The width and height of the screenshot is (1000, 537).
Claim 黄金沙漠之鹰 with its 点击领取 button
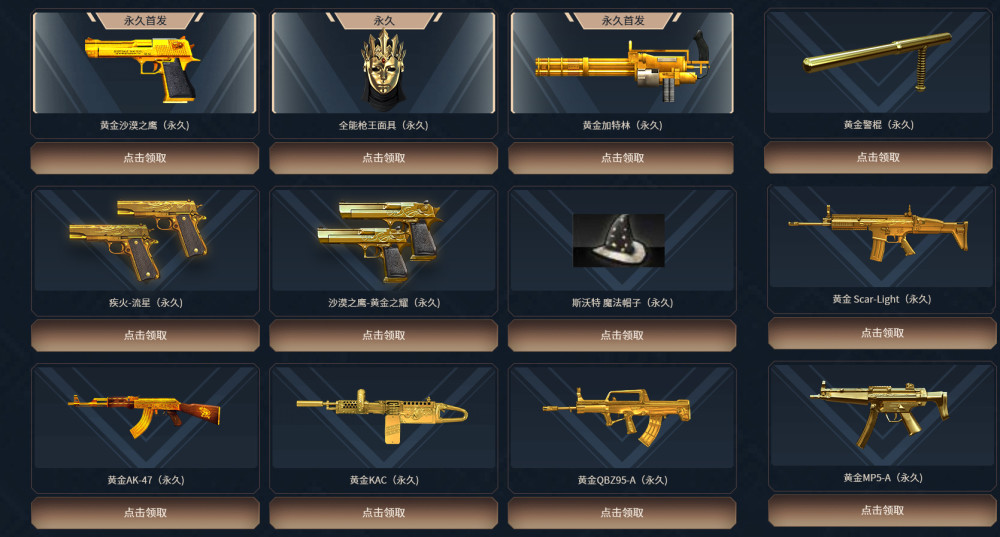coord(145,158)
